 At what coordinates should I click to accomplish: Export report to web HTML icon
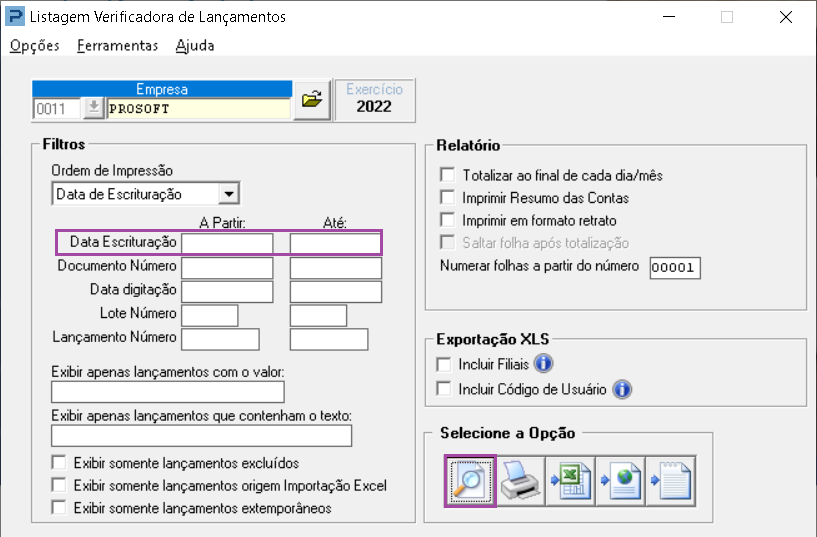pos(621,481)
